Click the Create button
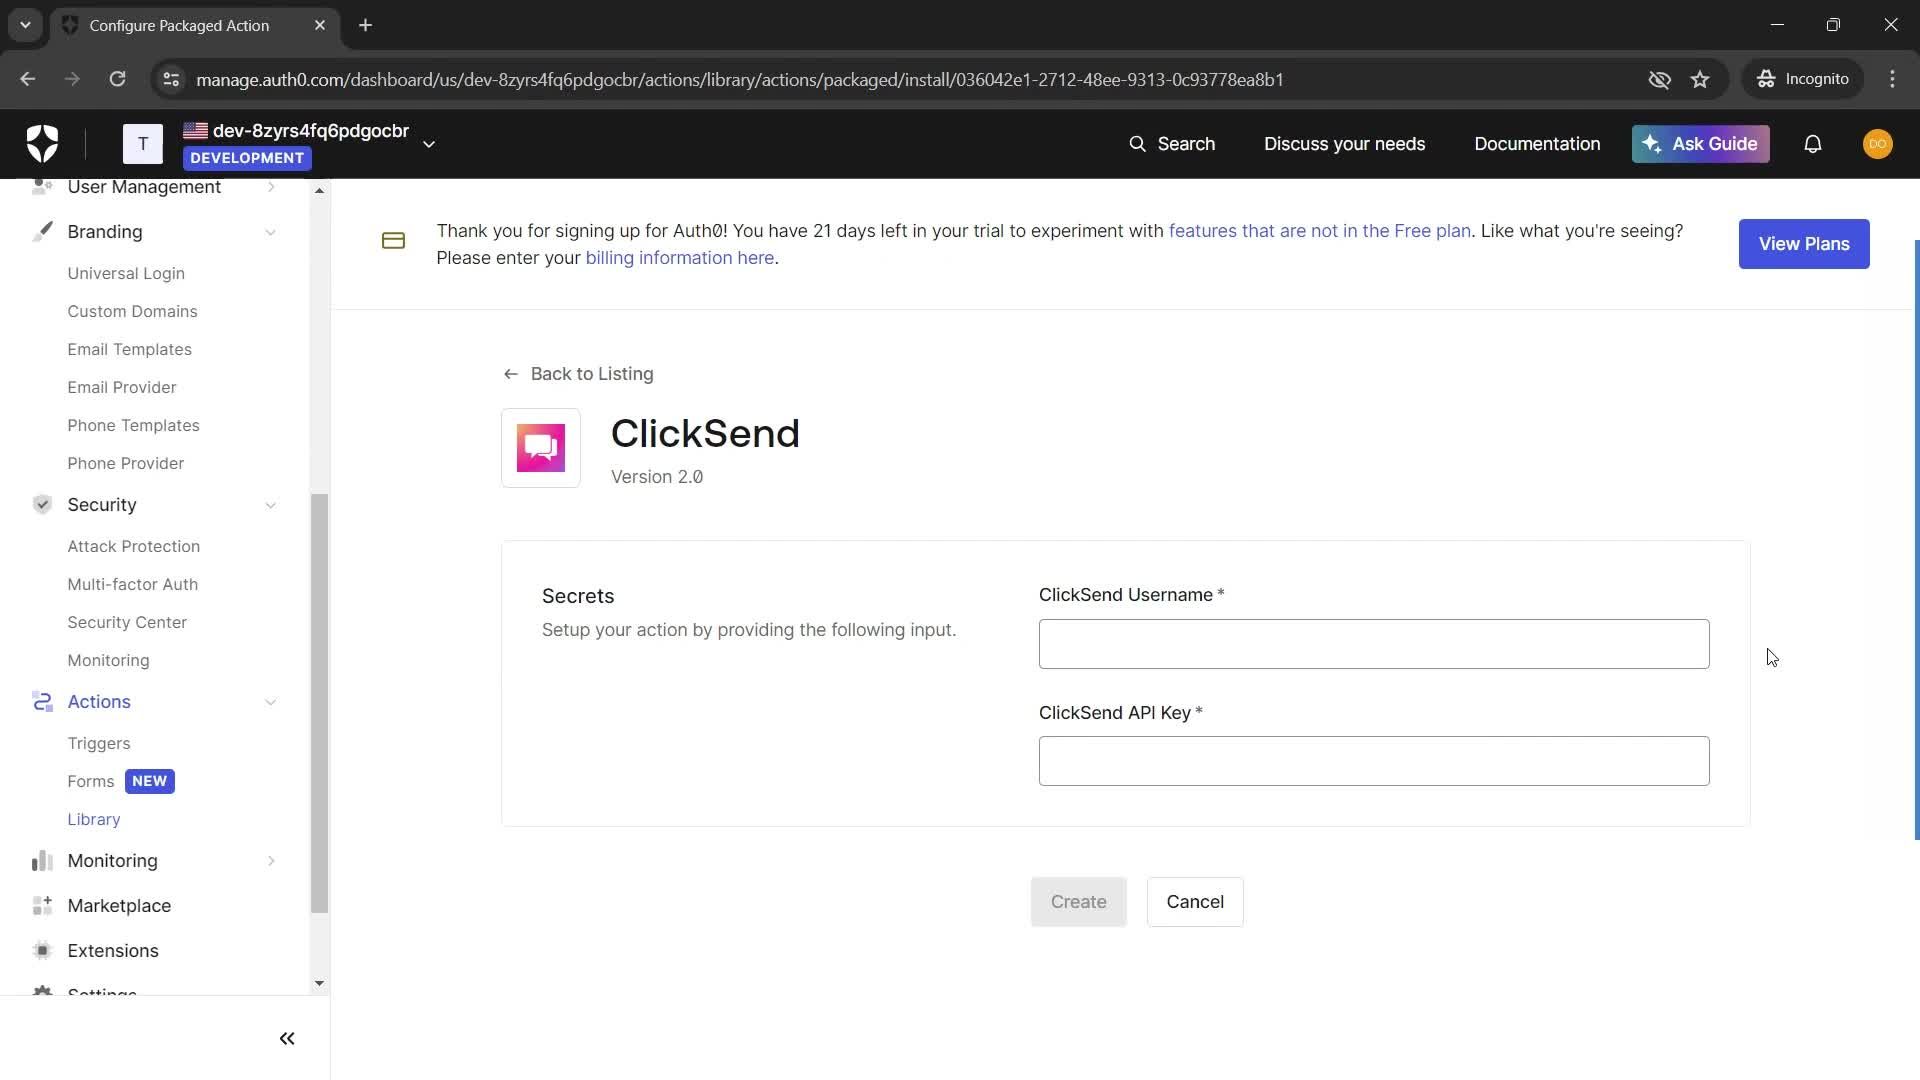The image size is (1920, 1080). [x=1078, y=902]
